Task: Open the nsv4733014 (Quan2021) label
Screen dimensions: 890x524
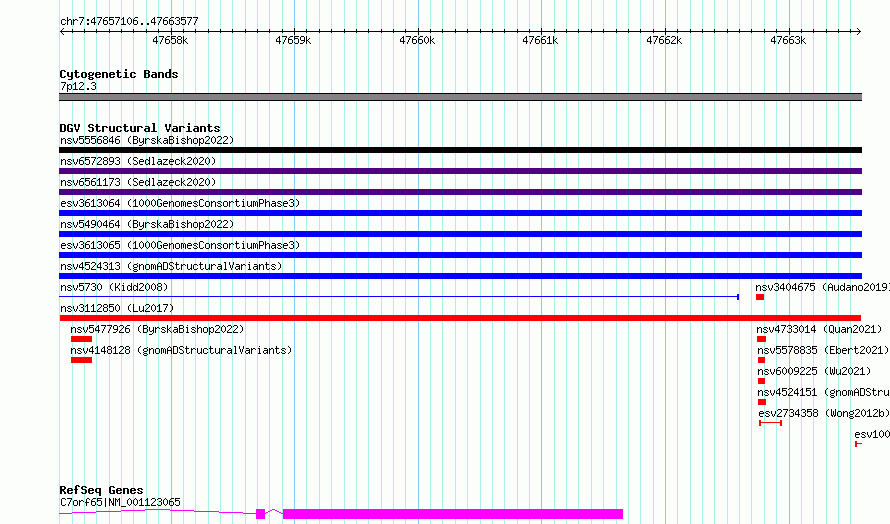Action: (x=819, y=329)
